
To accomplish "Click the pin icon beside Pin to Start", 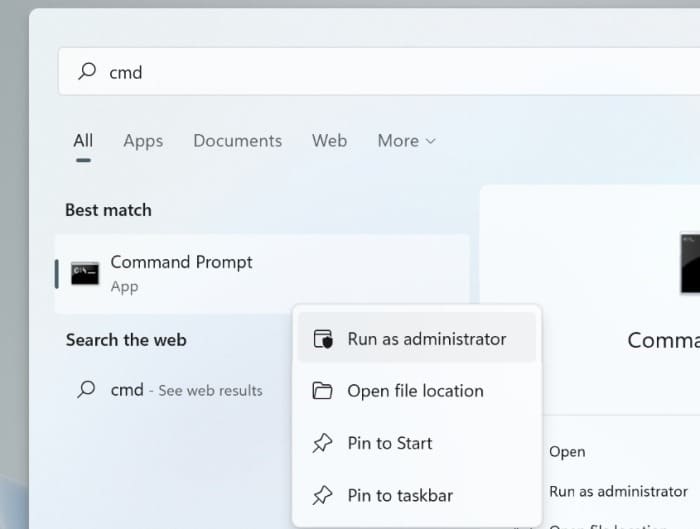I will point(322,443).
